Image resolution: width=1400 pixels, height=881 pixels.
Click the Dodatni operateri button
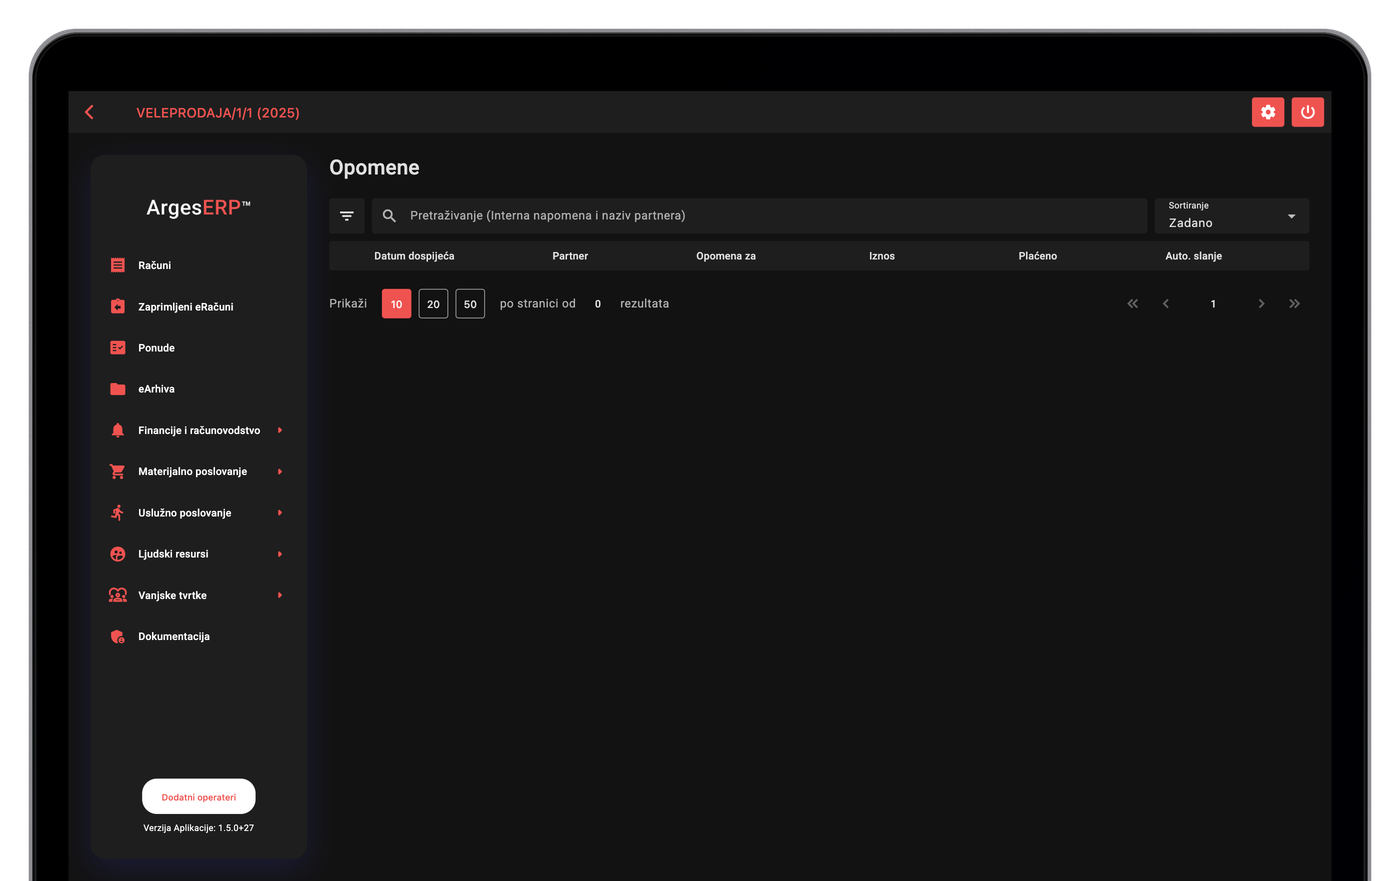pyautogui.click(x=199, y=797)
